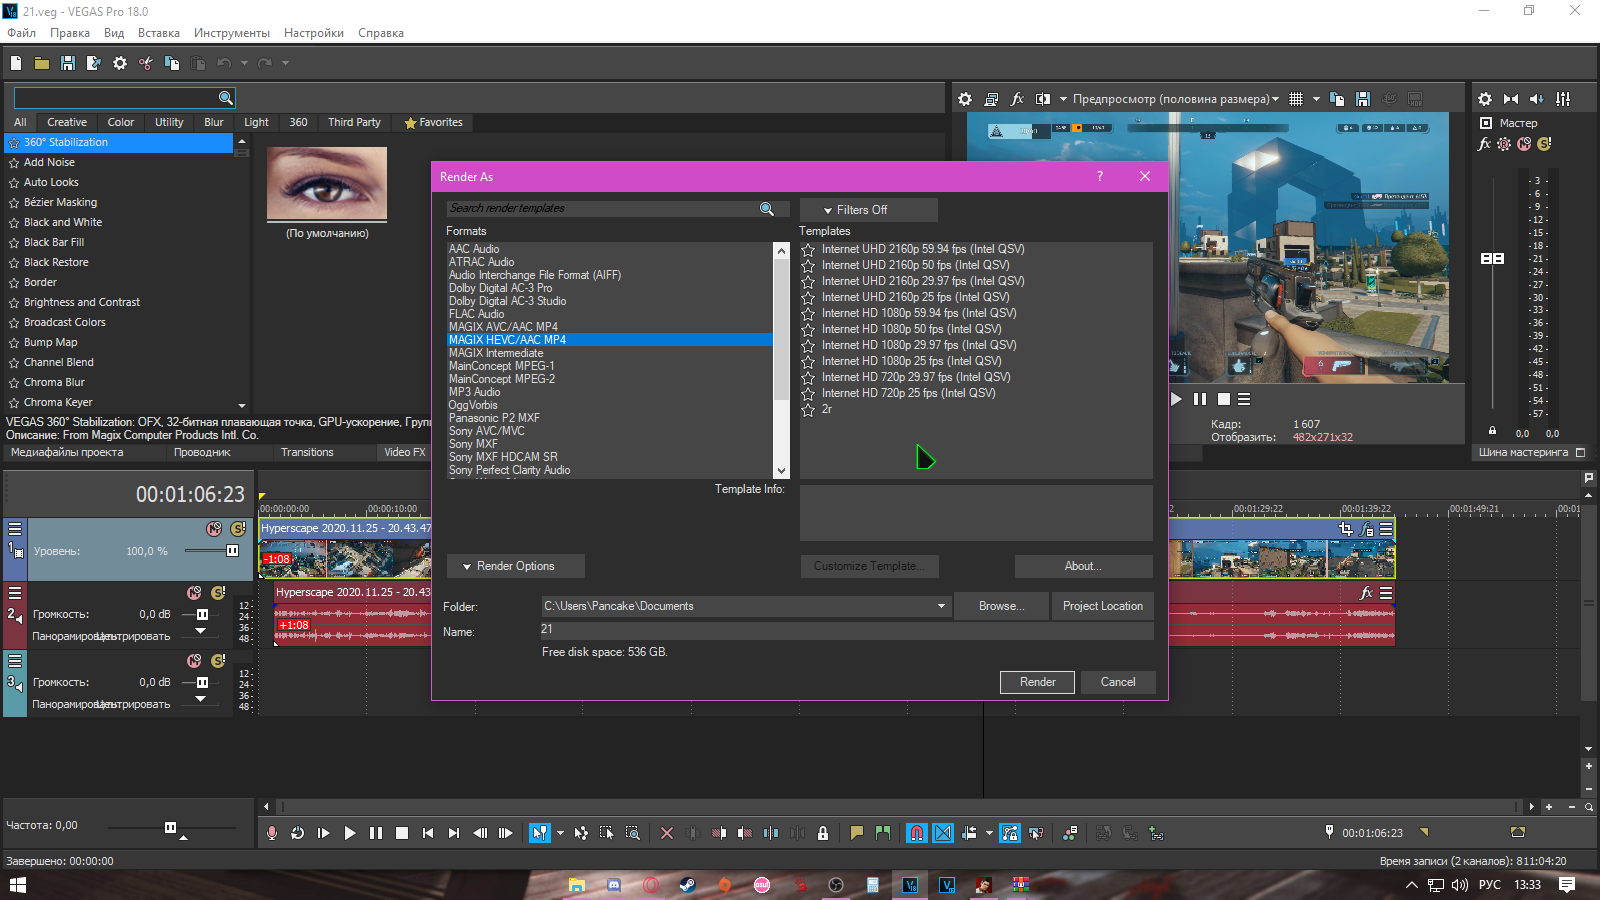Switch to the Creative effects tab
This screenshot has width=1600, height=900.
(x=67, y=122)
